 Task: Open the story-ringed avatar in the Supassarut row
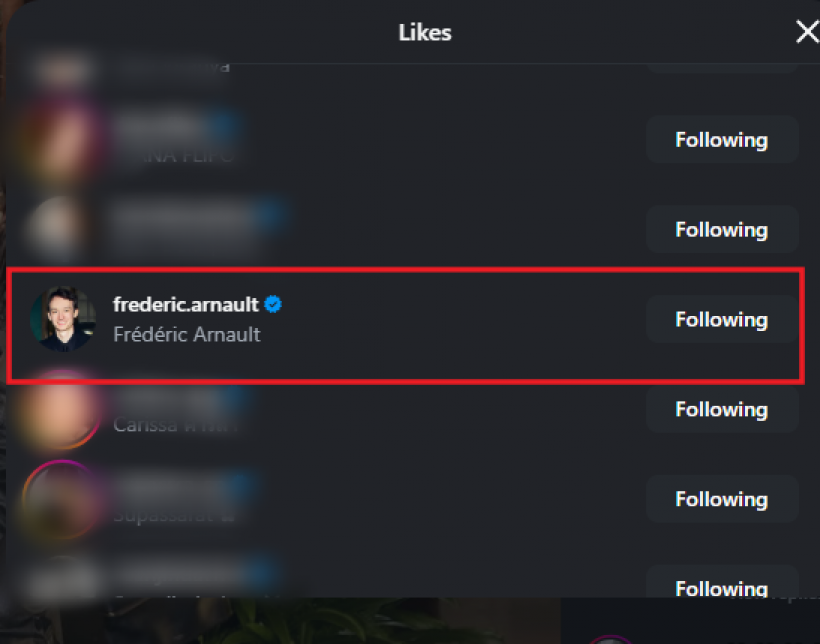point(61,499)
